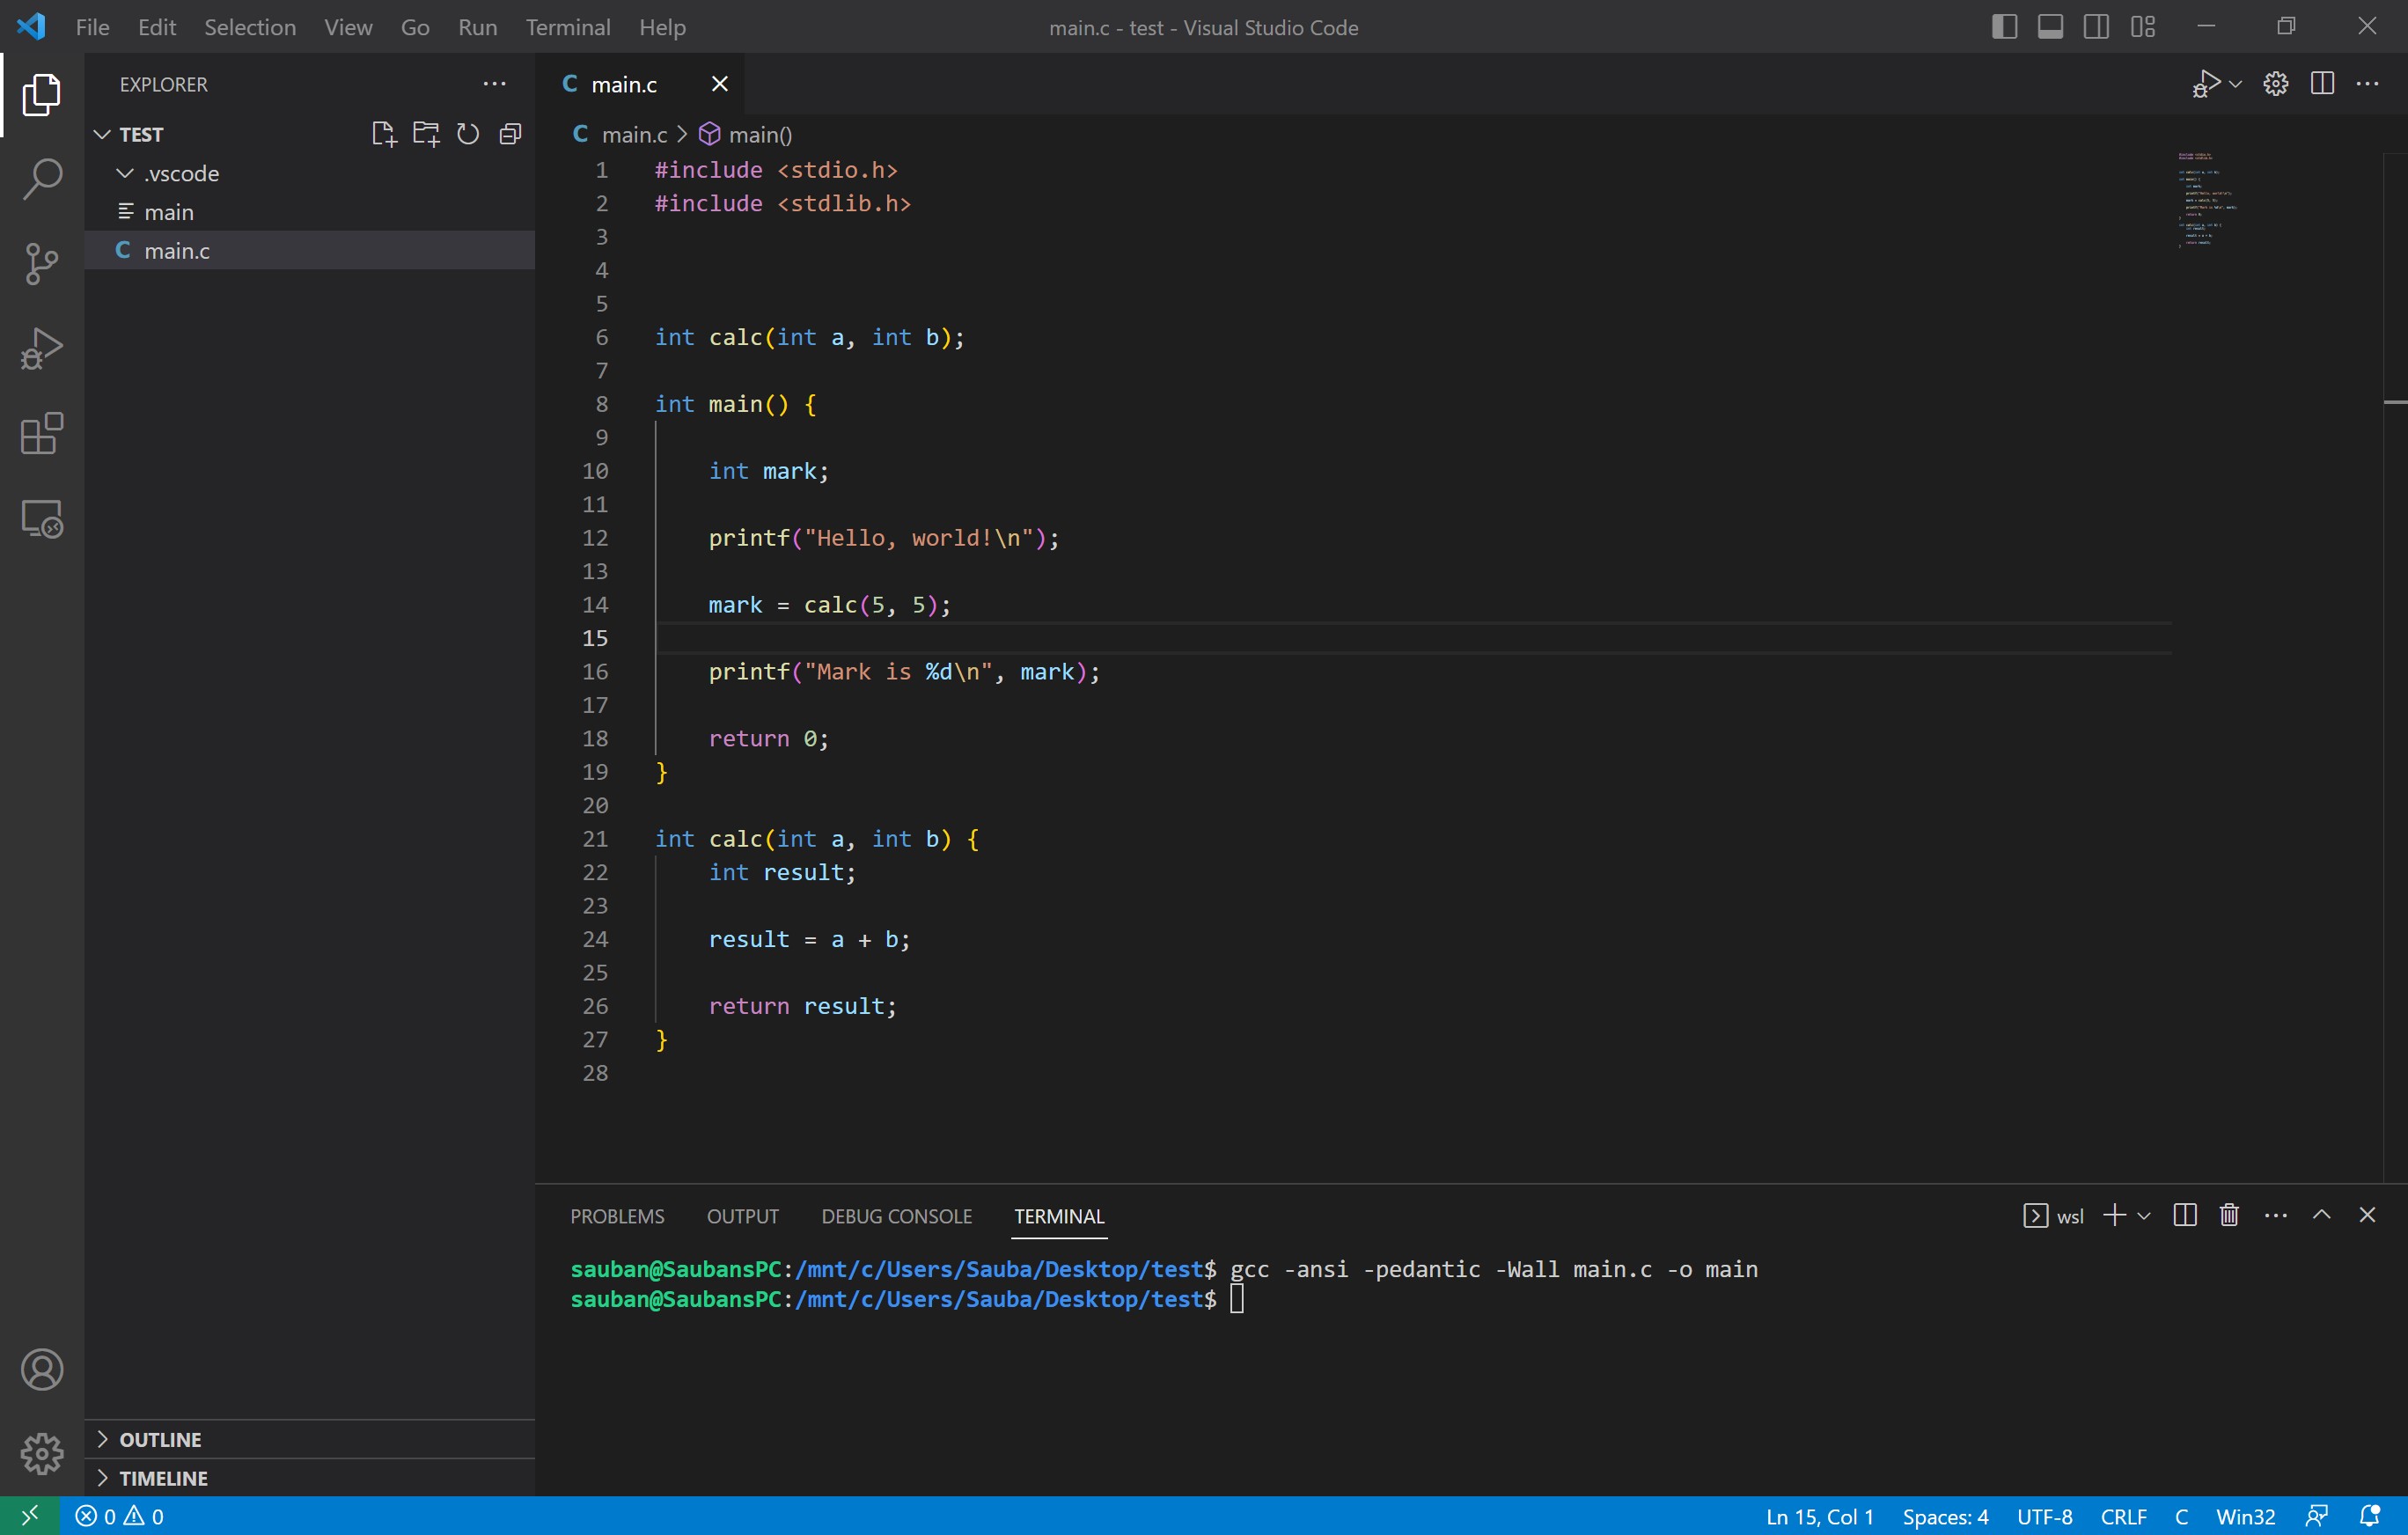Open the Run menu
Image resolution: width=2408 pixels, height=1535 pixels.
tap(477, 27)
